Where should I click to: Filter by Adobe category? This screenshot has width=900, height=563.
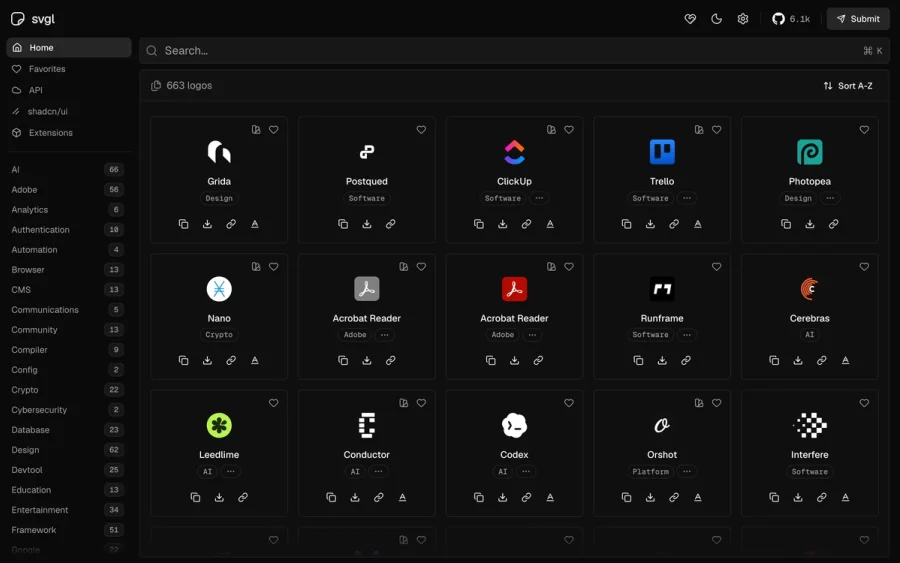68,189
